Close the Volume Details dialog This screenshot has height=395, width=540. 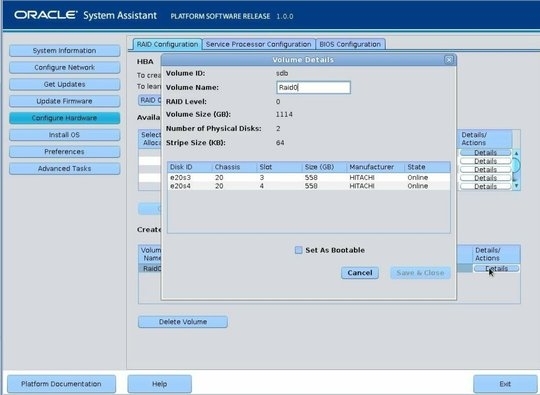tap(449, 60)
